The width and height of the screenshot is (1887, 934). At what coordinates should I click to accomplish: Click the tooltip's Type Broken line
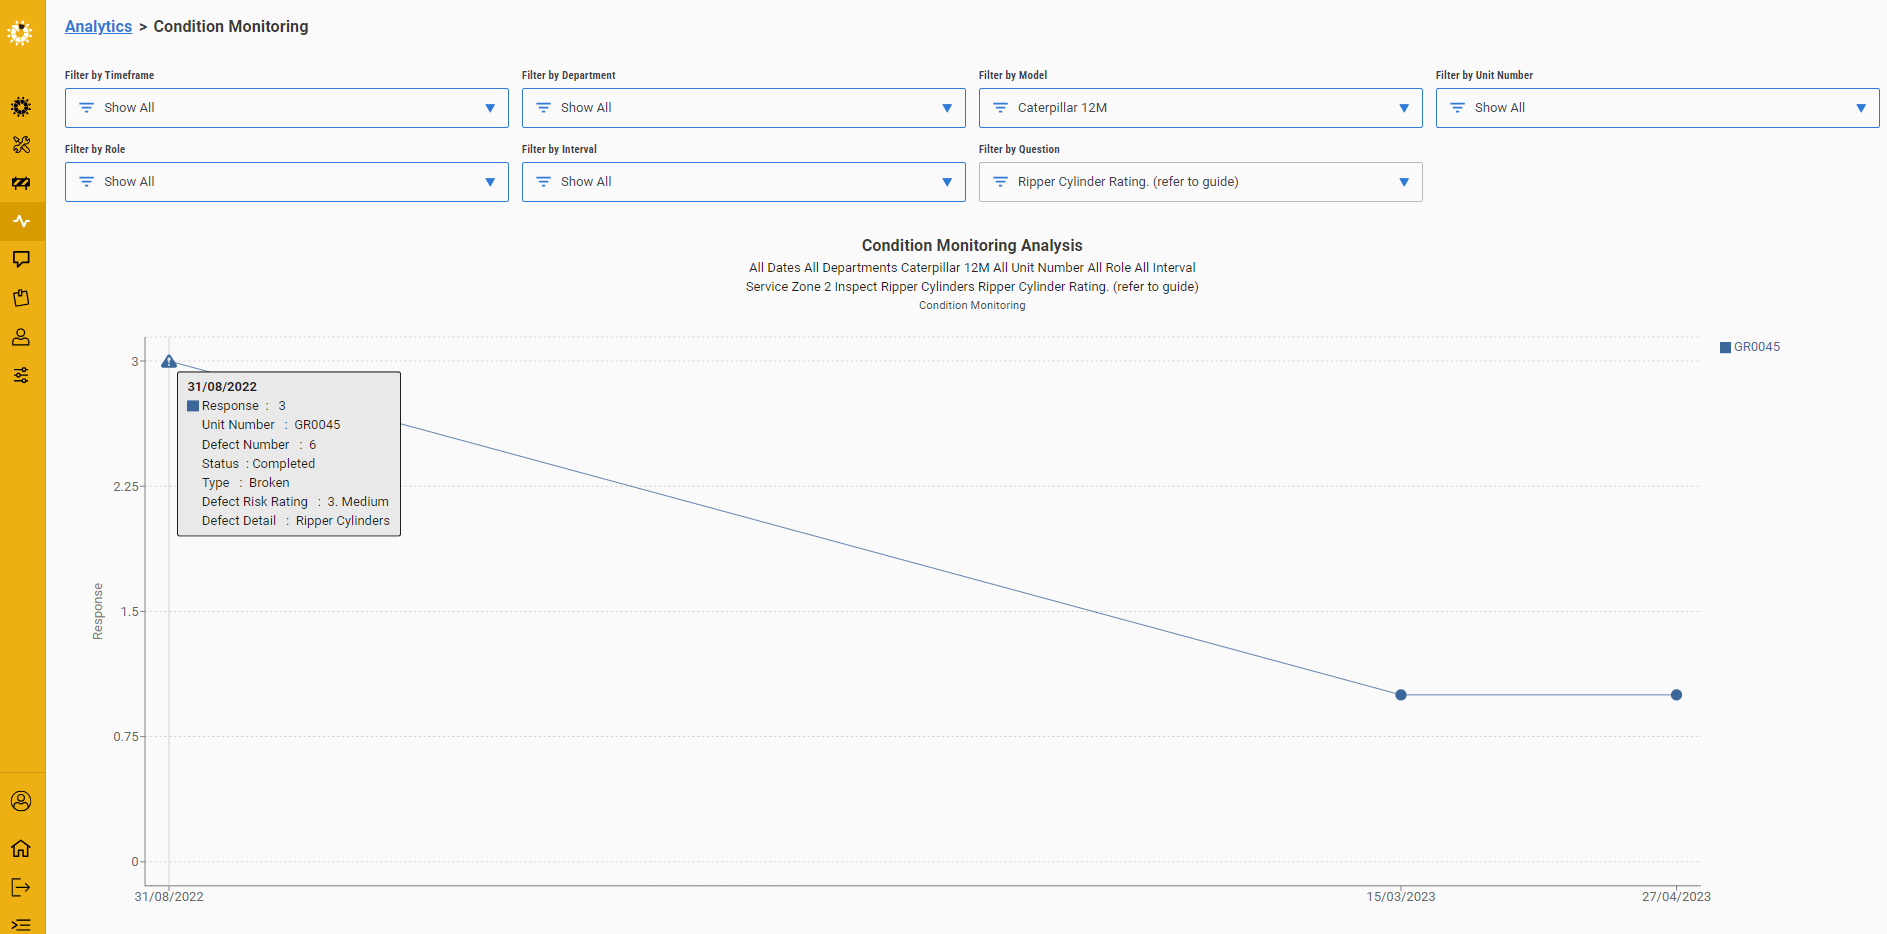[x=245, y=483]
